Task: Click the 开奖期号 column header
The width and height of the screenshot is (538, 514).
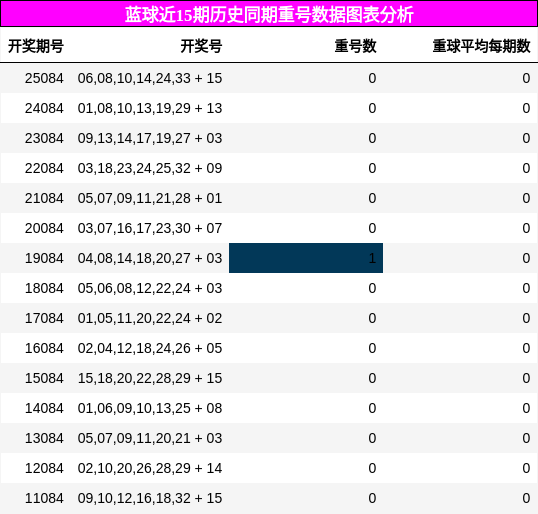Action: click(x=36, y=46)
